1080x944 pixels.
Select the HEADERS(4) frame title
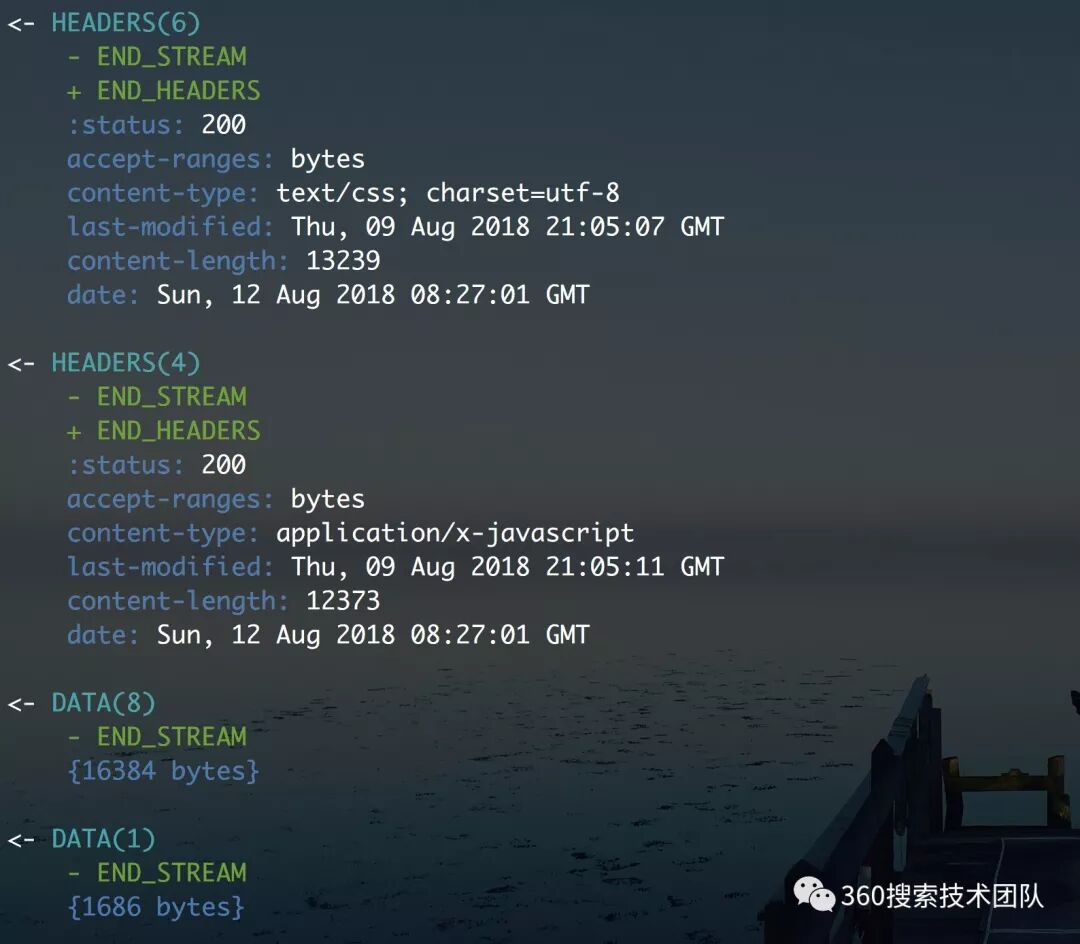pyautogui.click(x=126, y=363)
